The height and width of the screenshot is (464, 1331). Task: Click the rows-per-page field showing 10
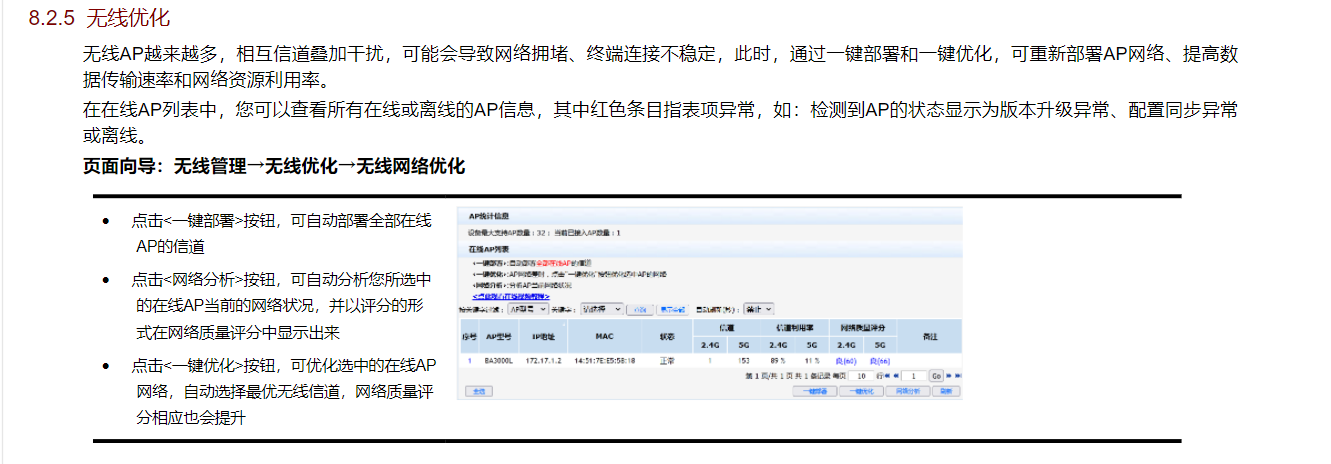pyautogui.click(x=861, y=376)
